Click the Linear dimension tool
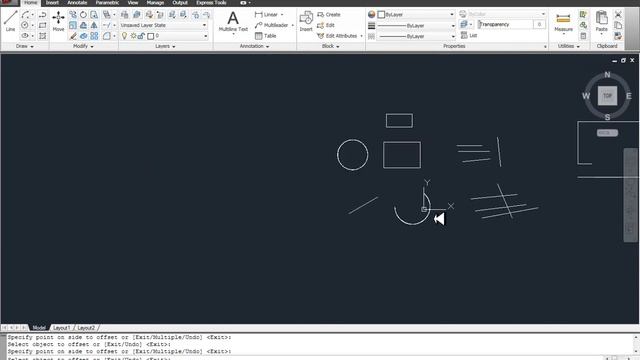Screen dimensions: 640x360 267,14
